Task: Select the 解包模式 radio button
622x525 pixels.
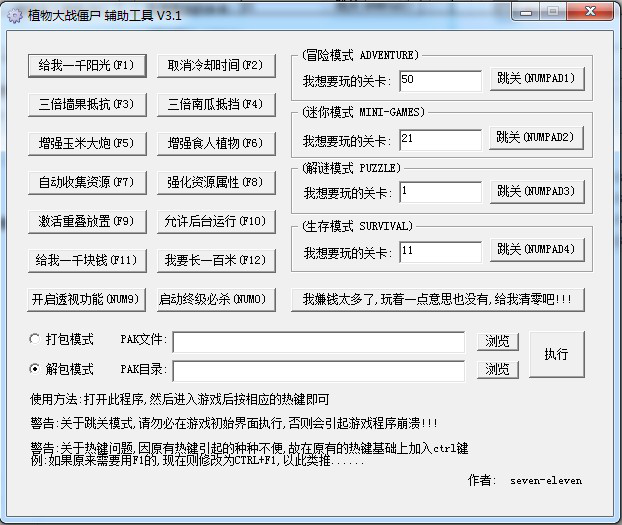Action: click(35, 369)
